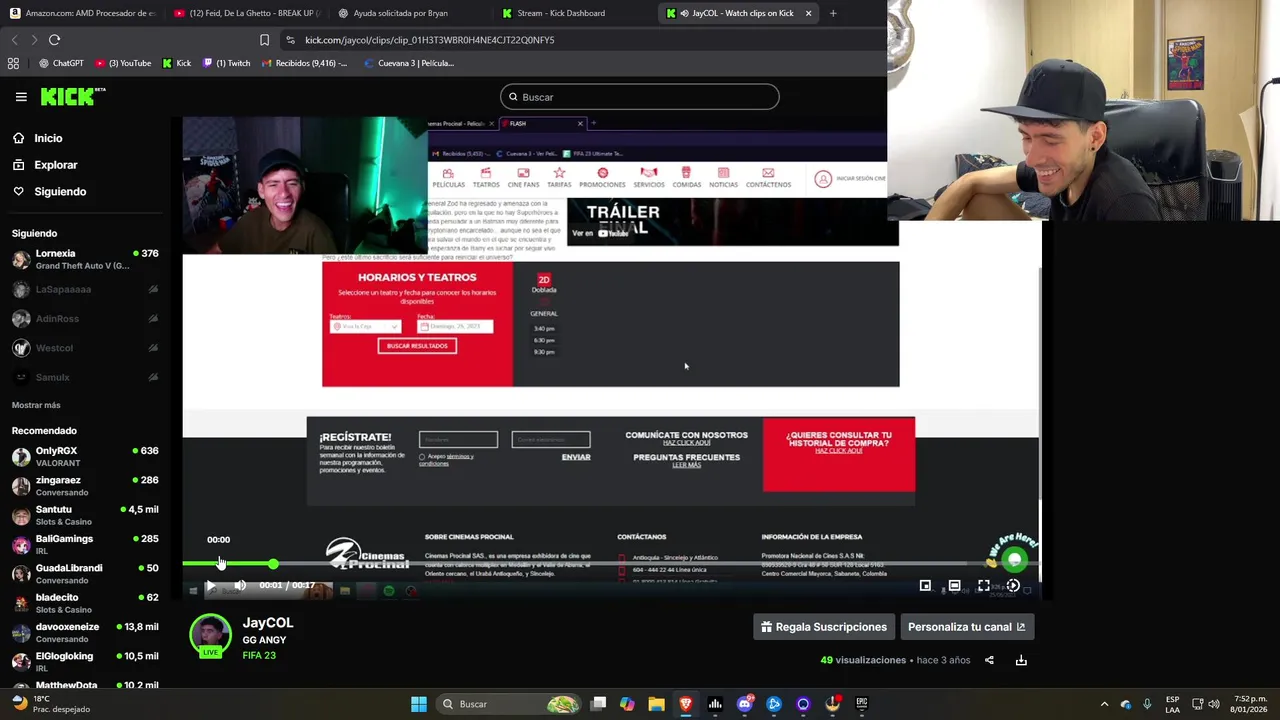This screenshot has width=1280, height=720.
Task: Enter fullscreen on the video player
Action: click(x=984, y=586)
